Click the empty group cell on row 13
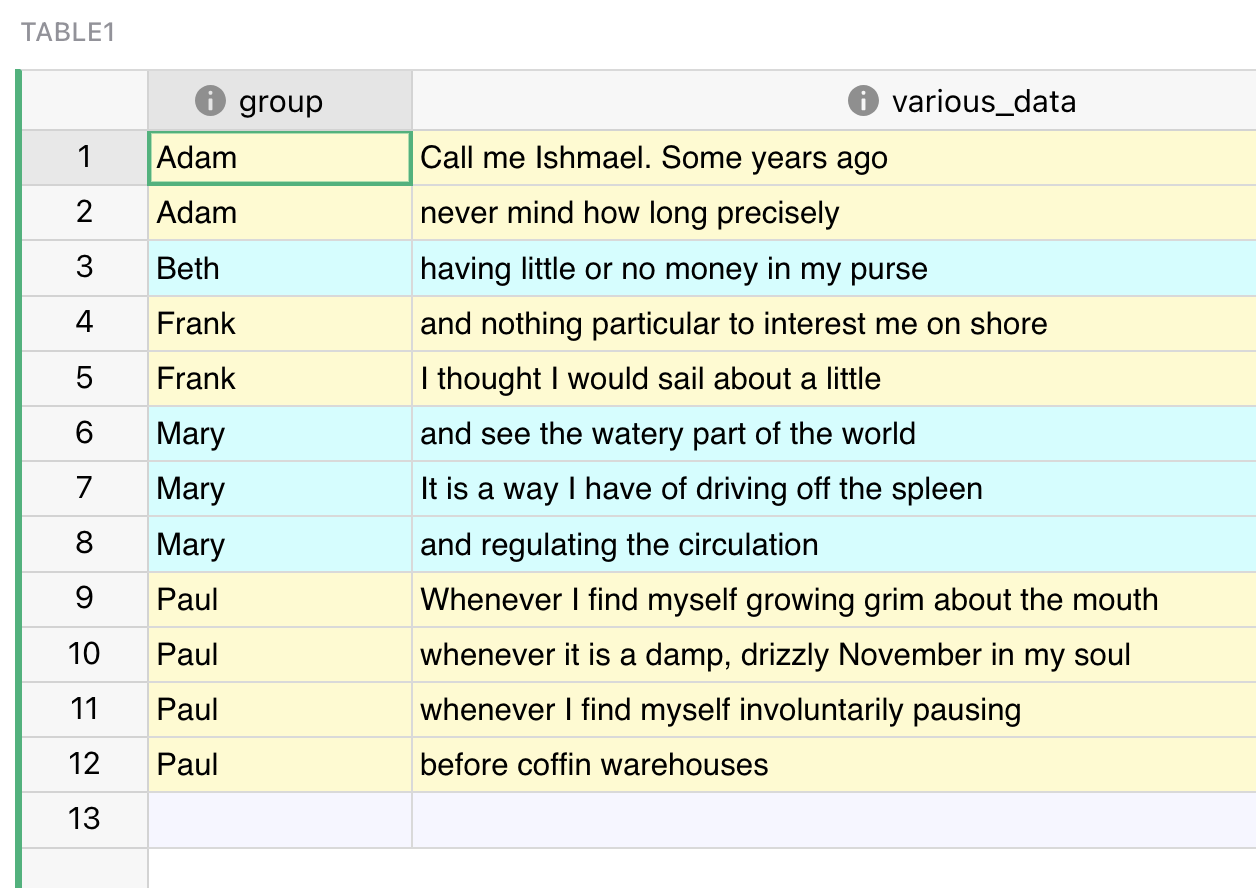 click(x=280, y=819)
